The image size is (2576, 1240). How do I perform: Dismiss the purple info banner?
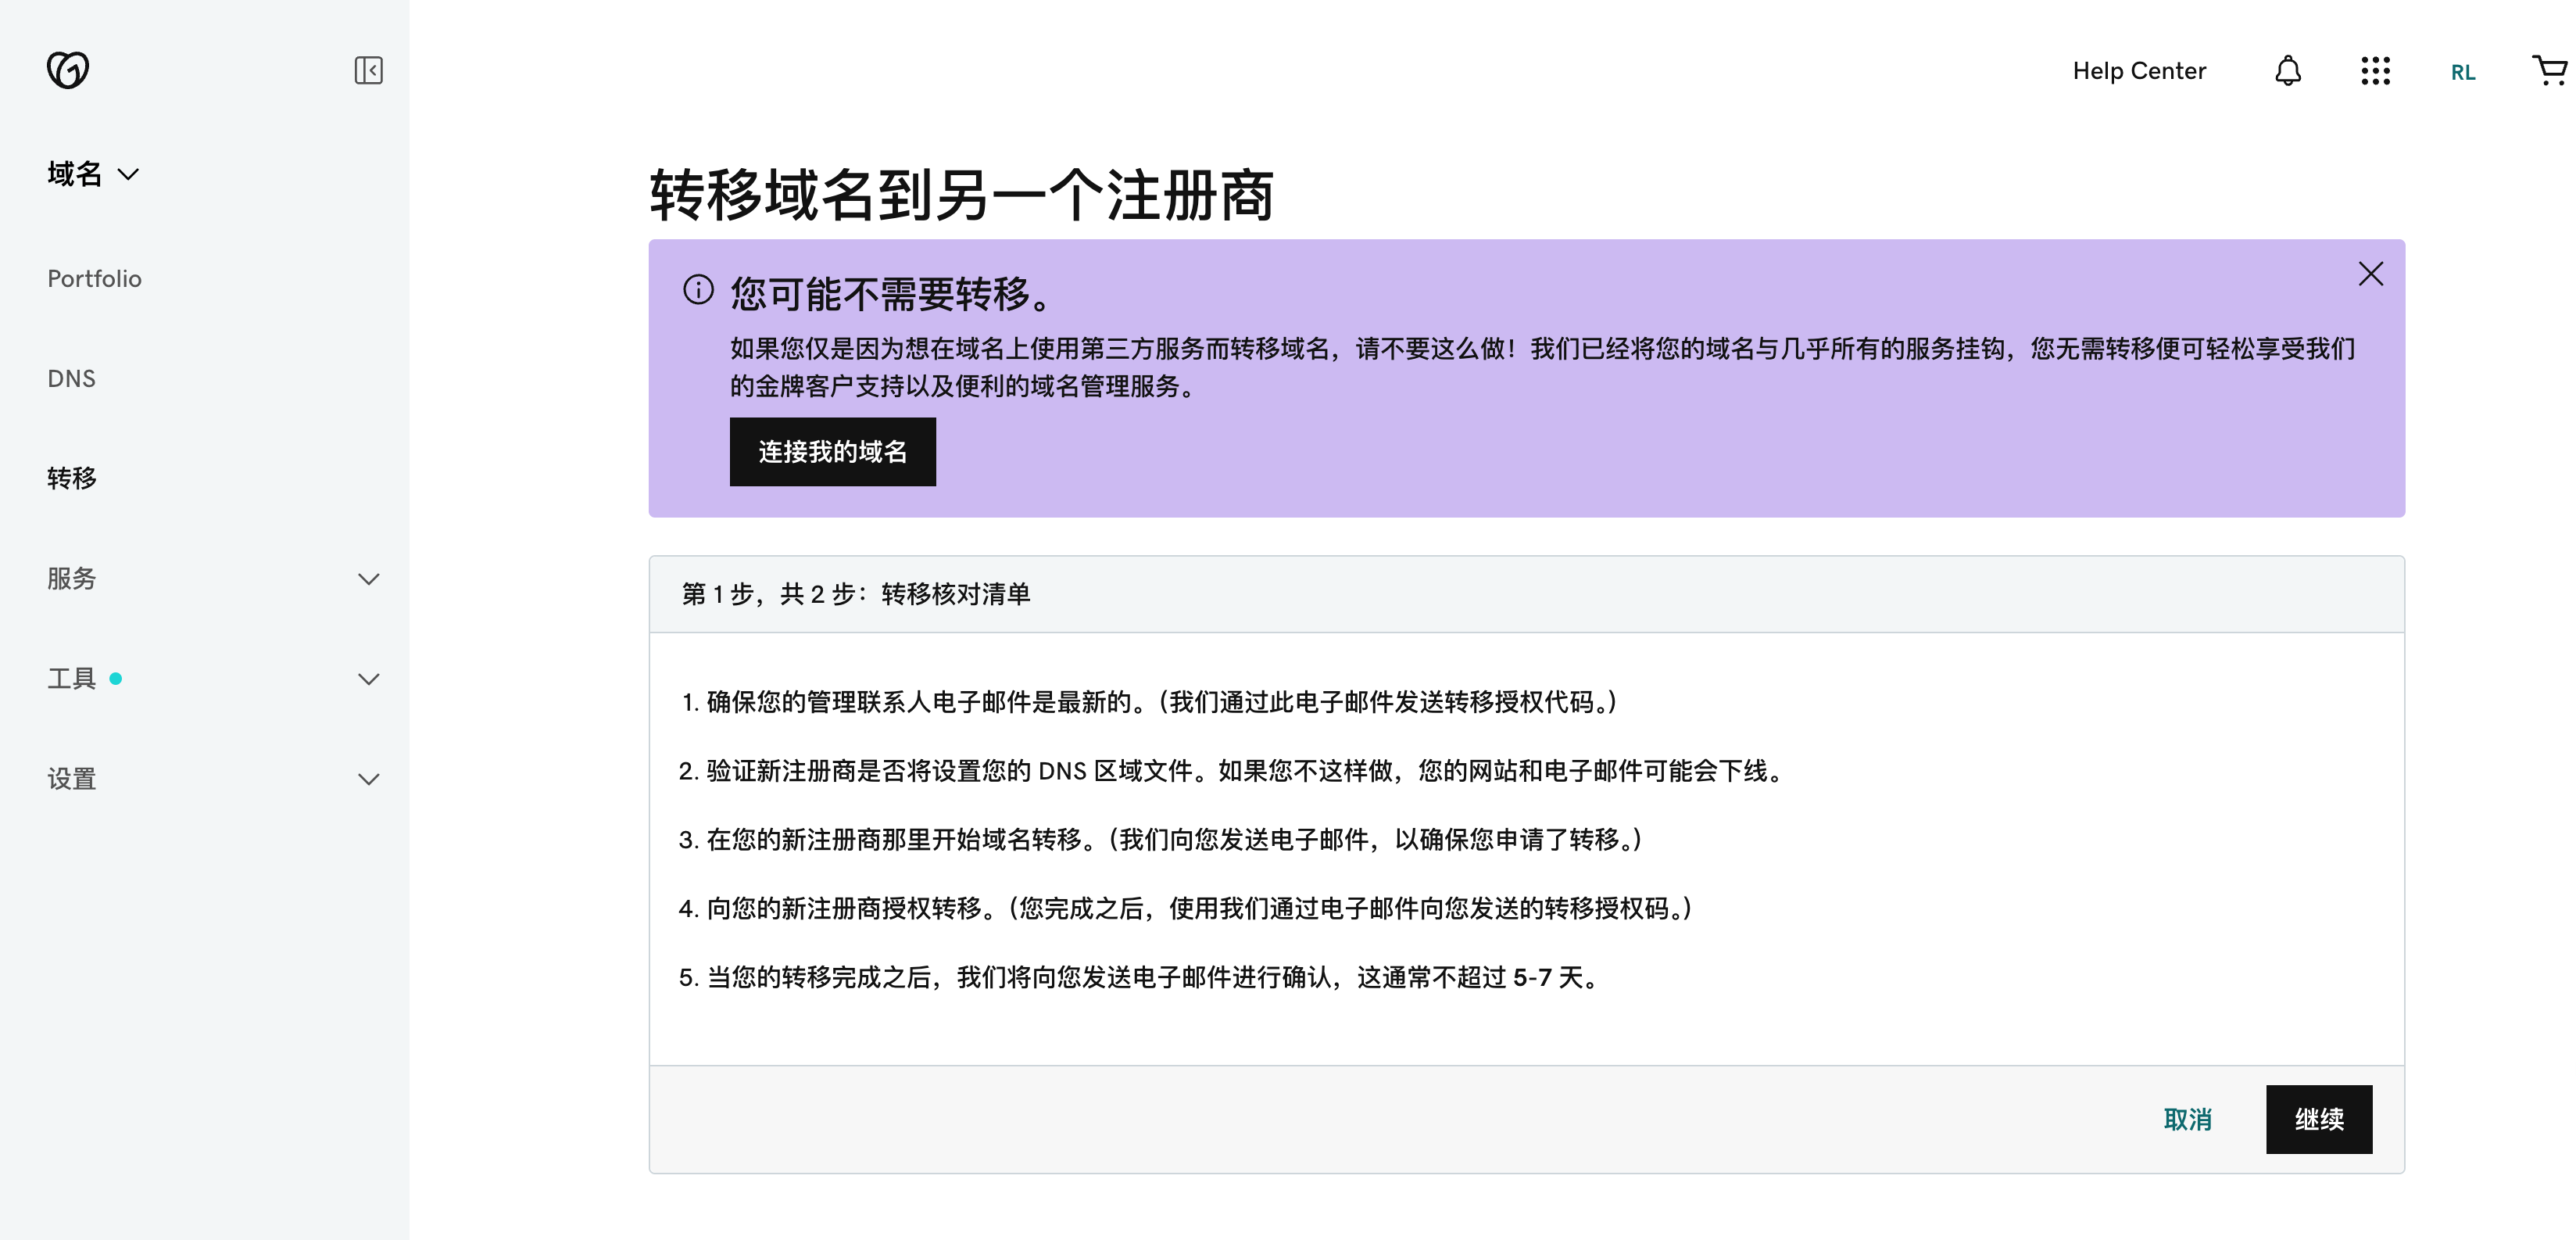pyautogui.click(x=2370, y=274)
